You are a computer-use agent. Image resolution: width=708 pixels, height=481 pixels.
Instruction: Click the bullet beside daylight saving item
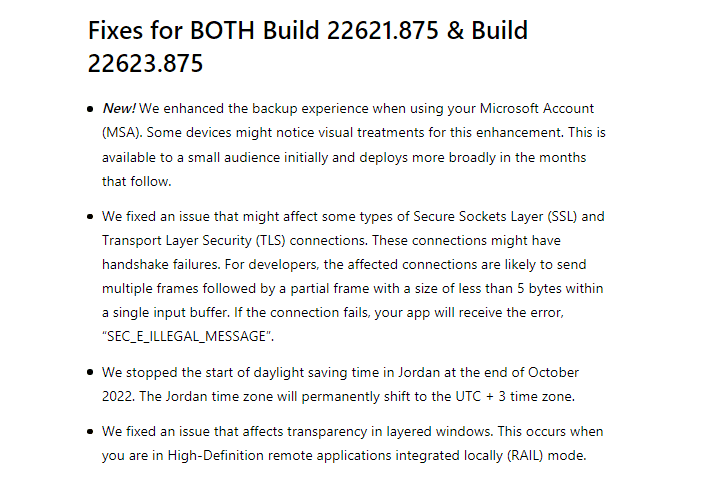pyautogui.click(x=90, y=373)
